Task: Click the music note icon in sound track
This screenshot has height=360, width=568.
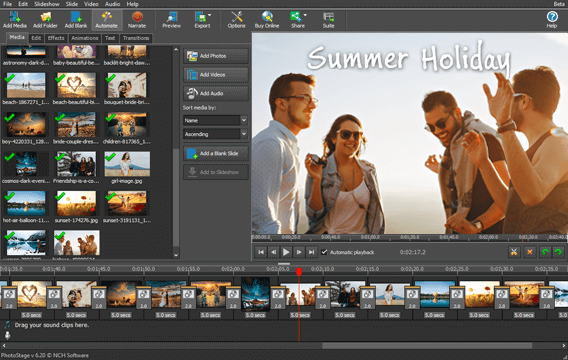Action: coord(7,325)
